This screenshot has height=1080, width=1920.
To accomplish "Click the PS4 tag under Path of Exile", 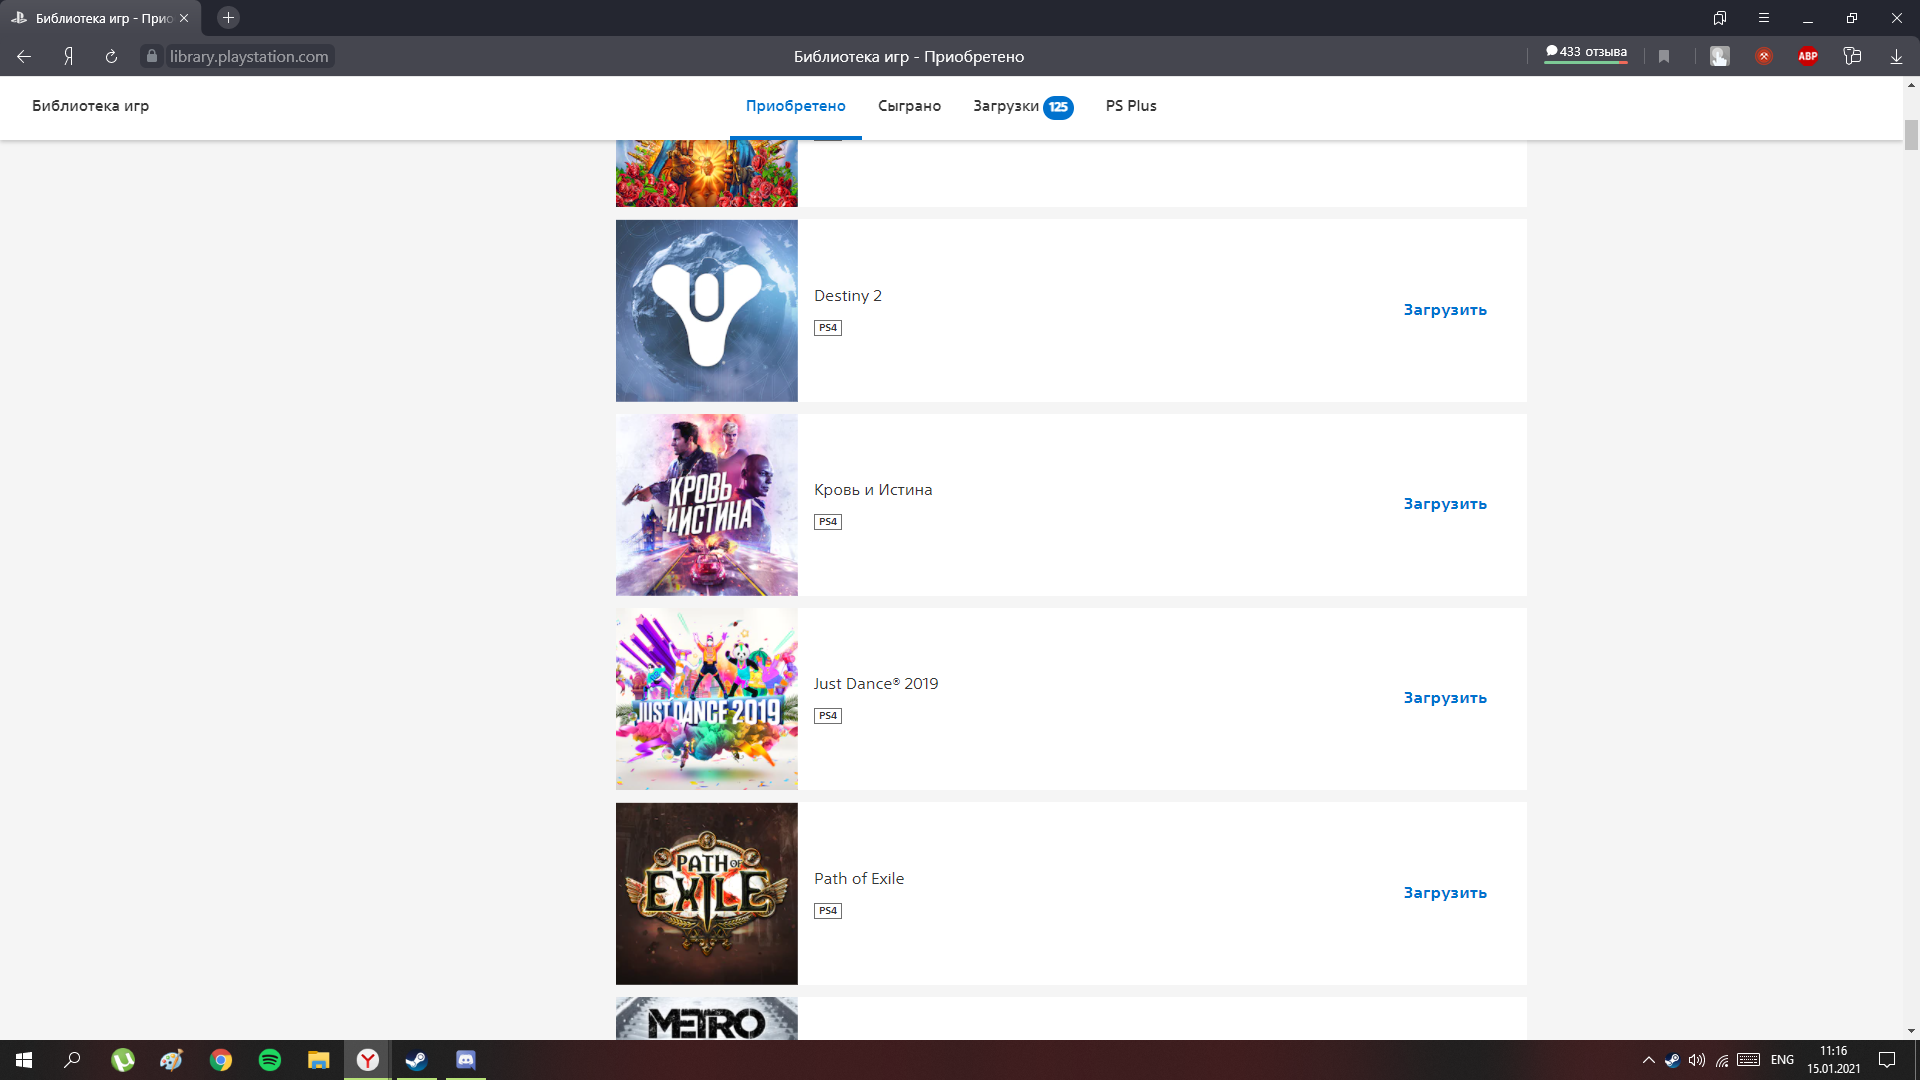I will [828, 911].
